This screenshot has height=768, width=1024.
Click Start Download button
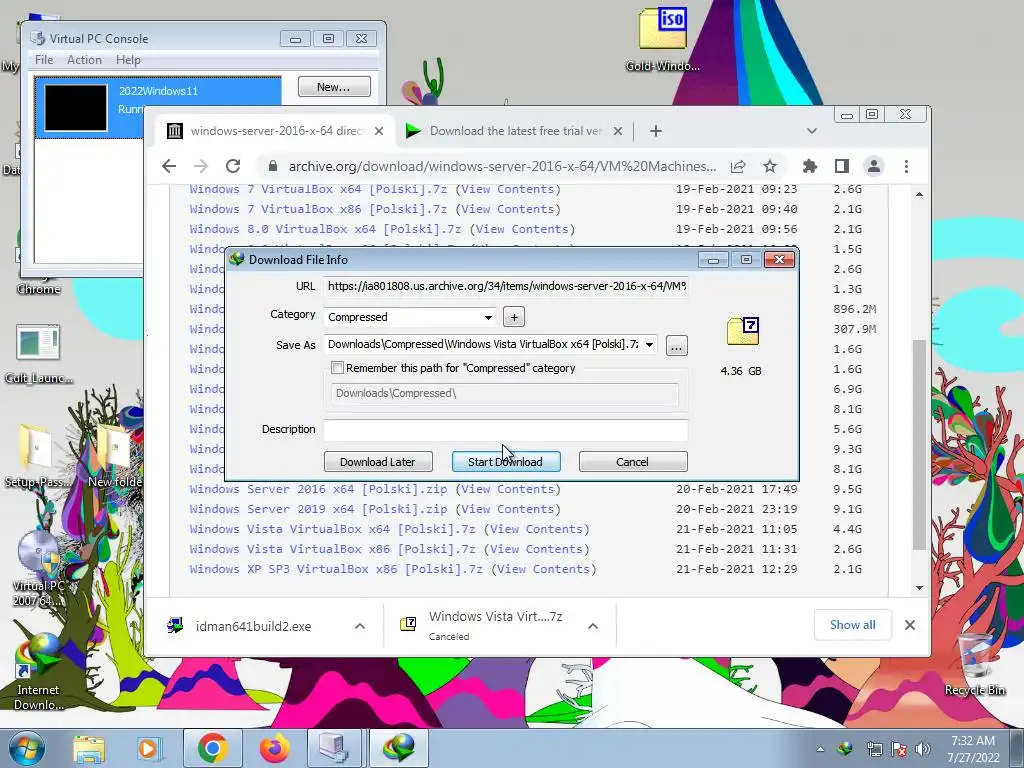pos(506,462)
